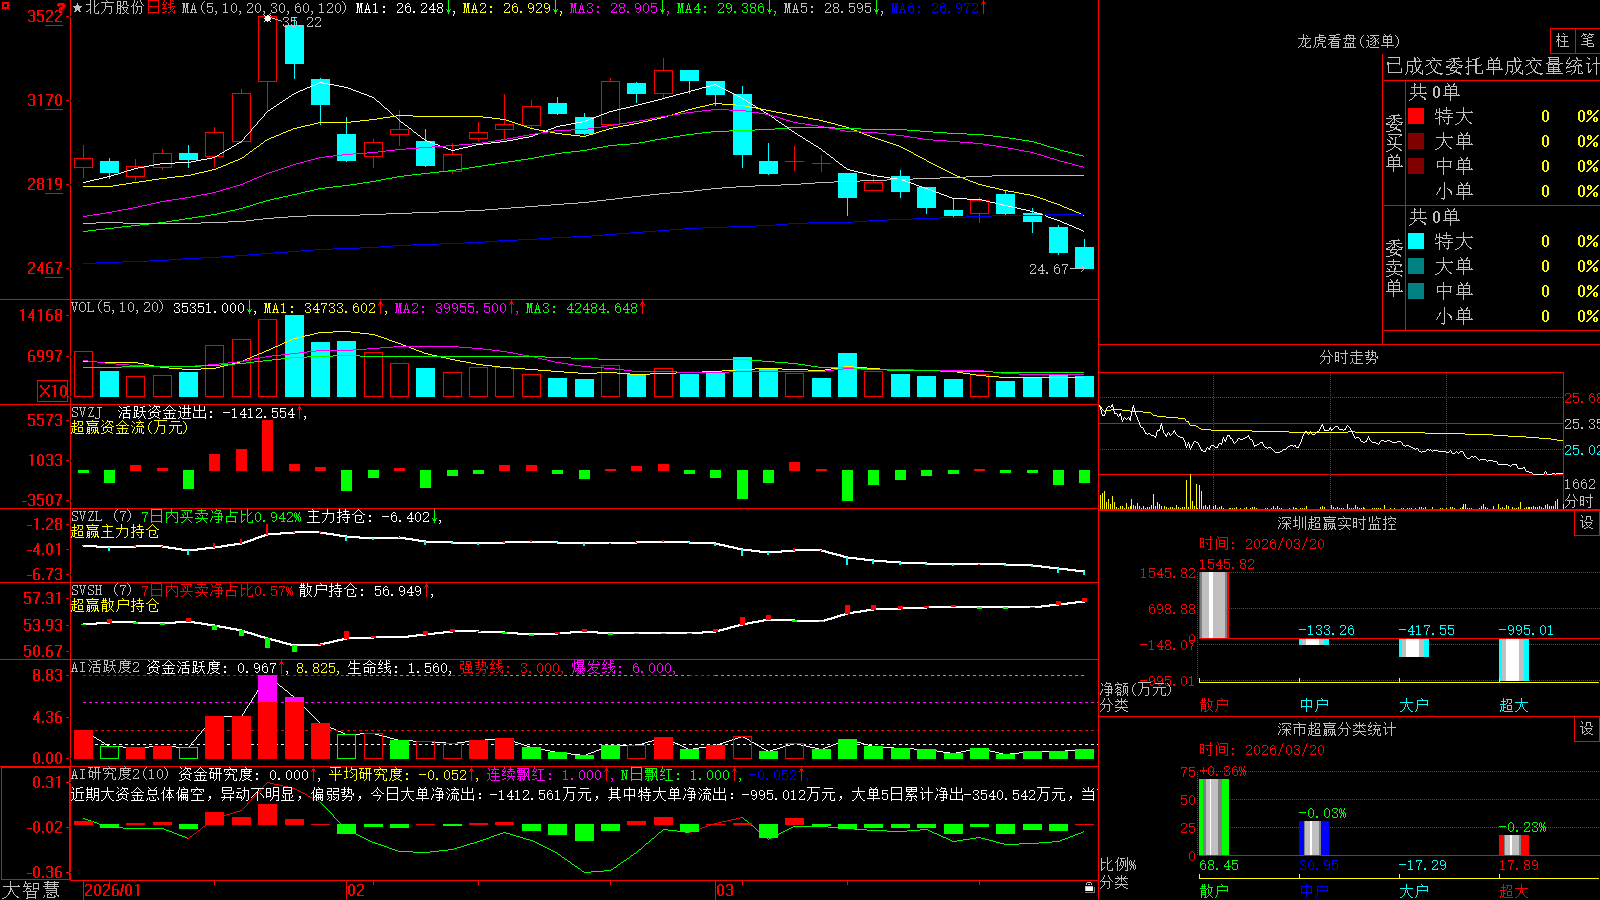Open the MA(5,10,20,30,60,120) indicator parameters

coord(264,8)
